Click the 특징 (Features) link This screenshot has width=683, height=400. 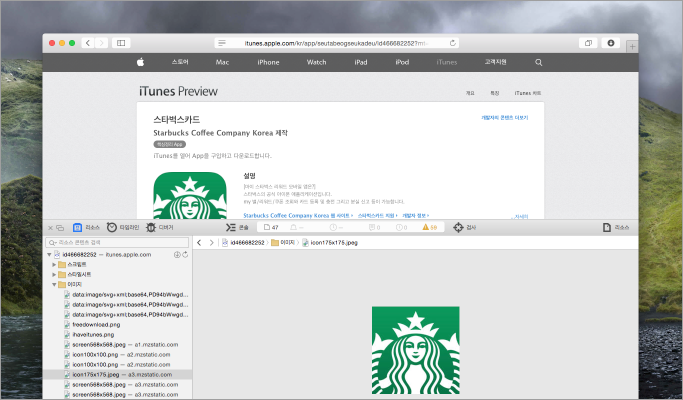pyautogui.click(x=495, y=93)
